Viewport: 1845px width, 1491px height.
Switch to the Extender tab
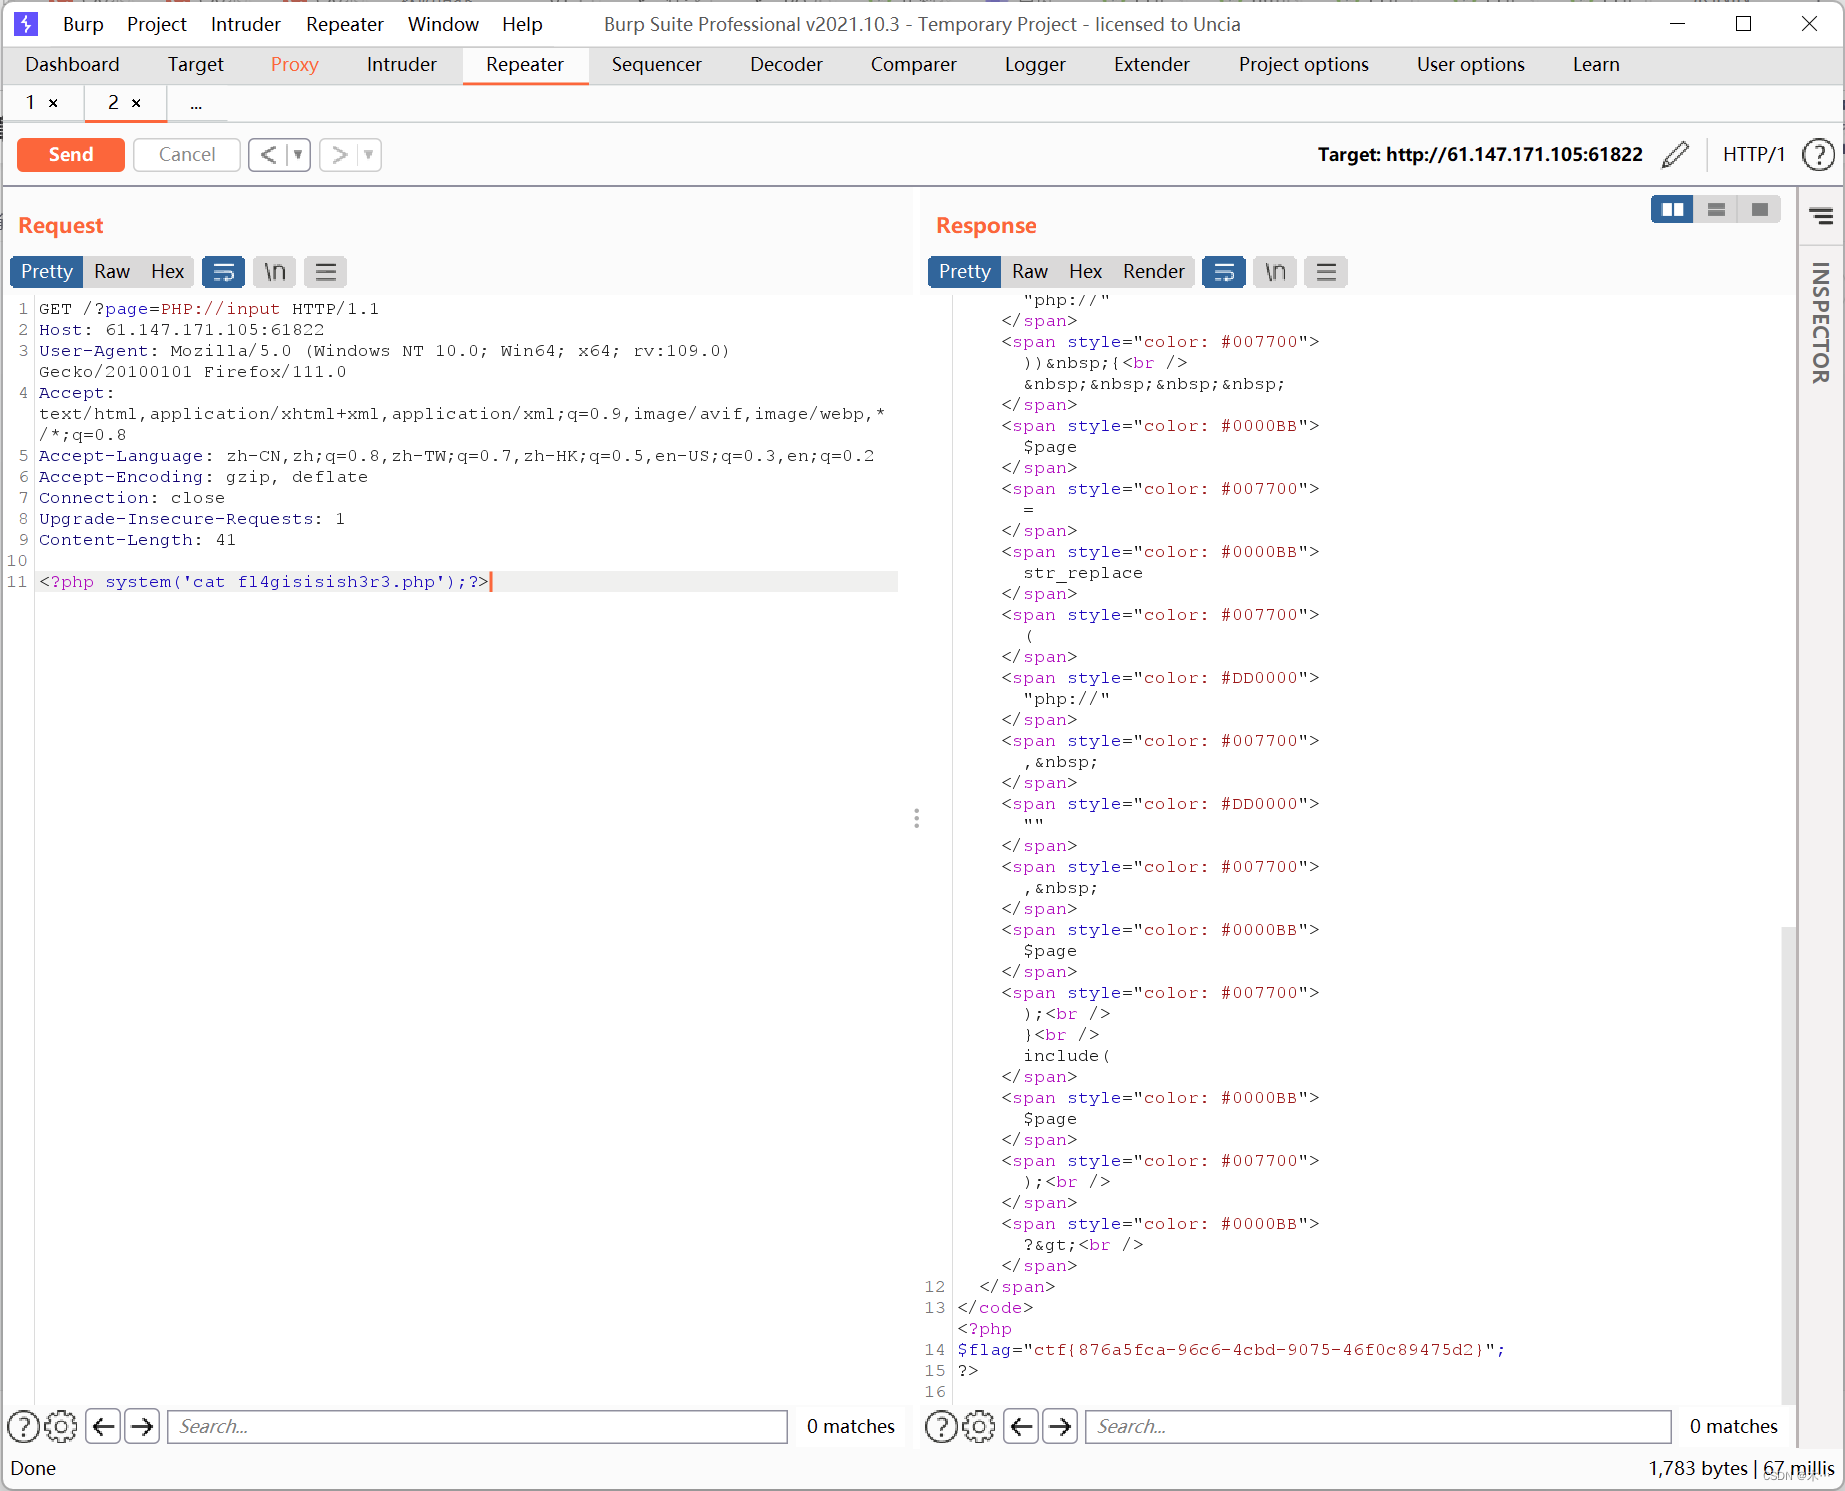pyautogui.click(x=1152, y=65)
